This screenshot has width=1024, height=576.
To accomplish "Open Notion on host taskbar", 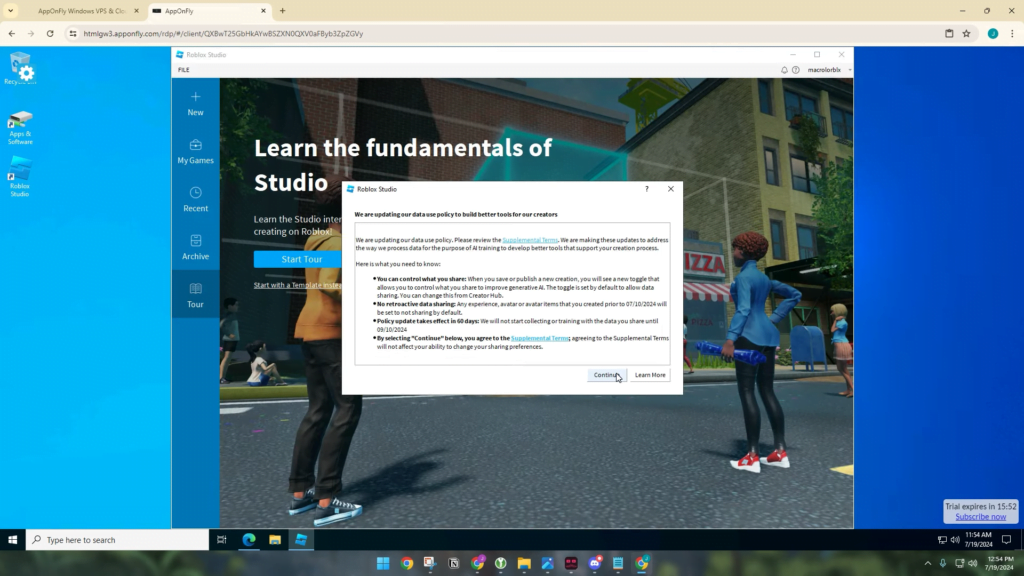I will (x=454, y=563).
